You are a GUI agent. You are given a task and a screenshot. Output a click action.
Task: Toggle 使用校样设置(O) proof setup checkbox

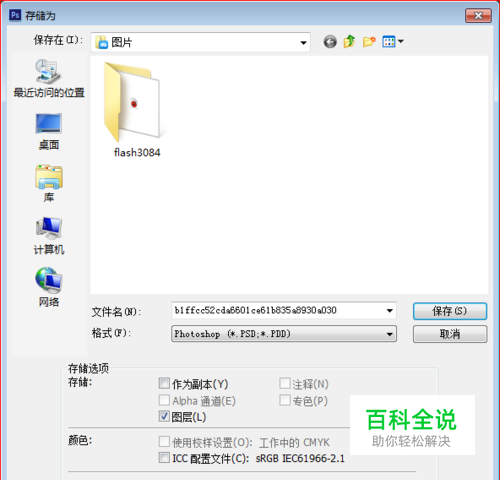coord(164,442)
